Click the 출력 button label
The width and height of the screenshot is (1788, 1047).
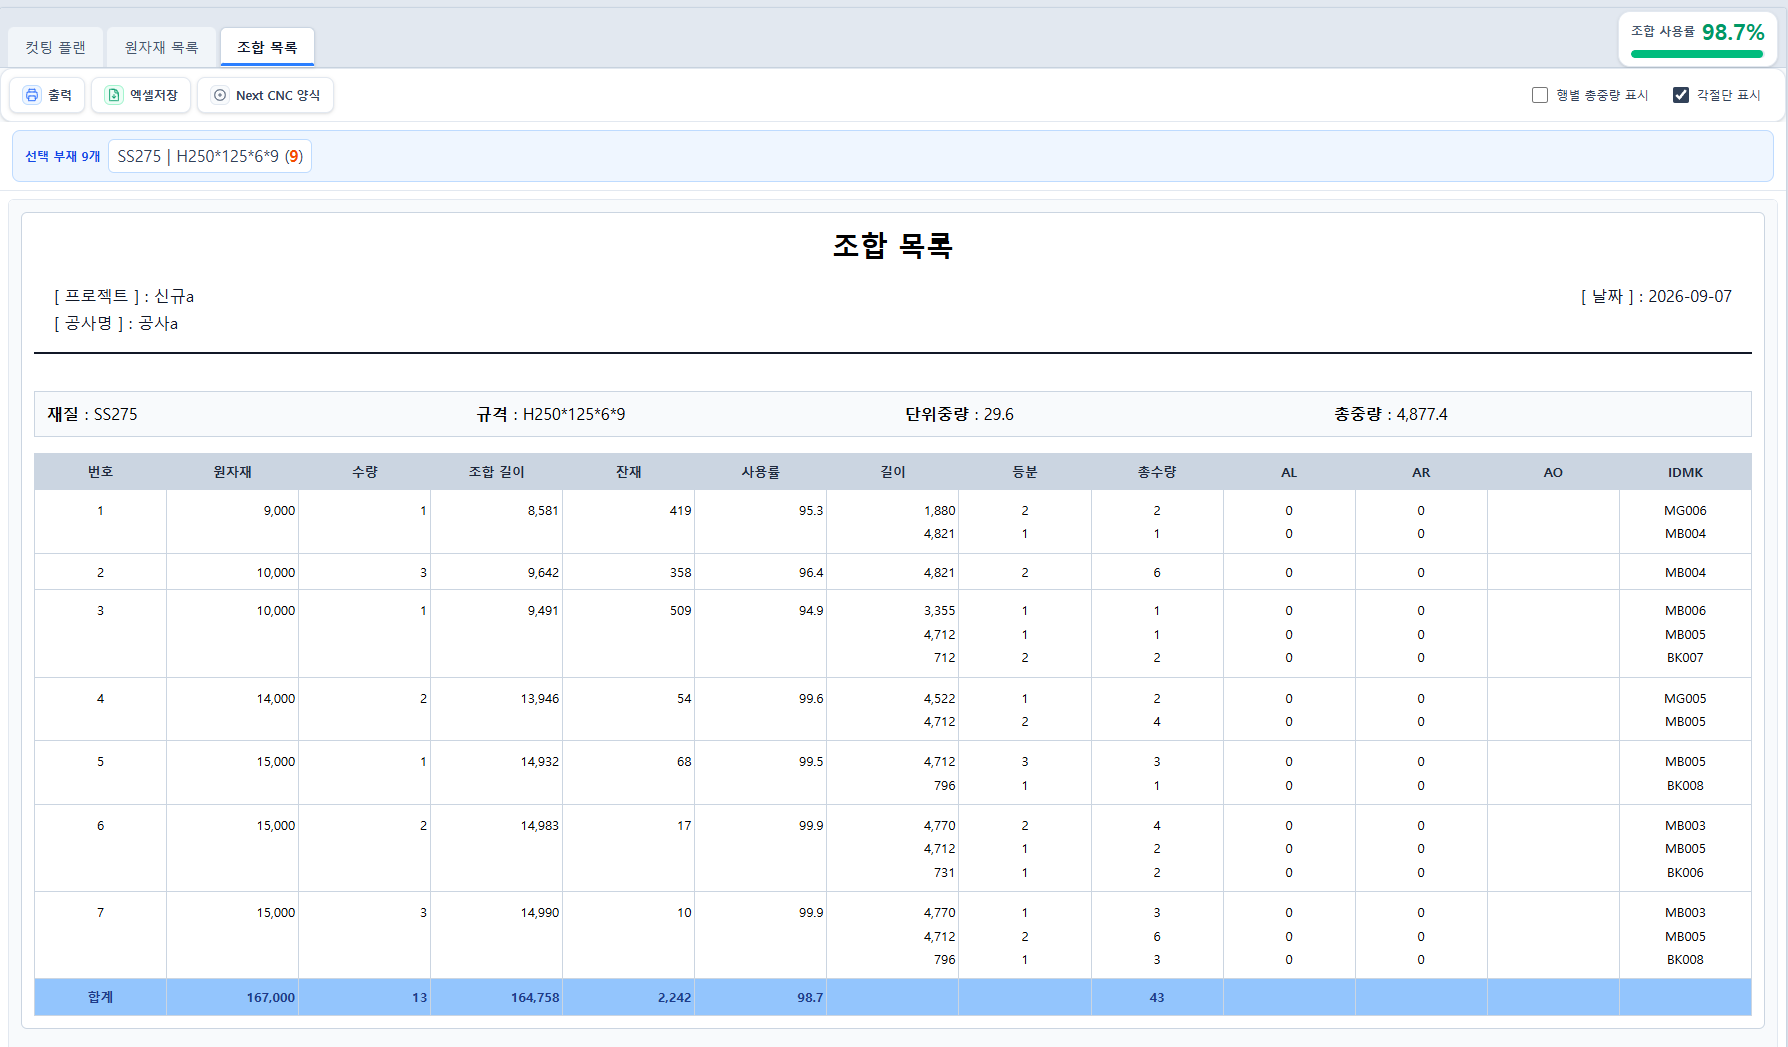click(x=60, y=95)
